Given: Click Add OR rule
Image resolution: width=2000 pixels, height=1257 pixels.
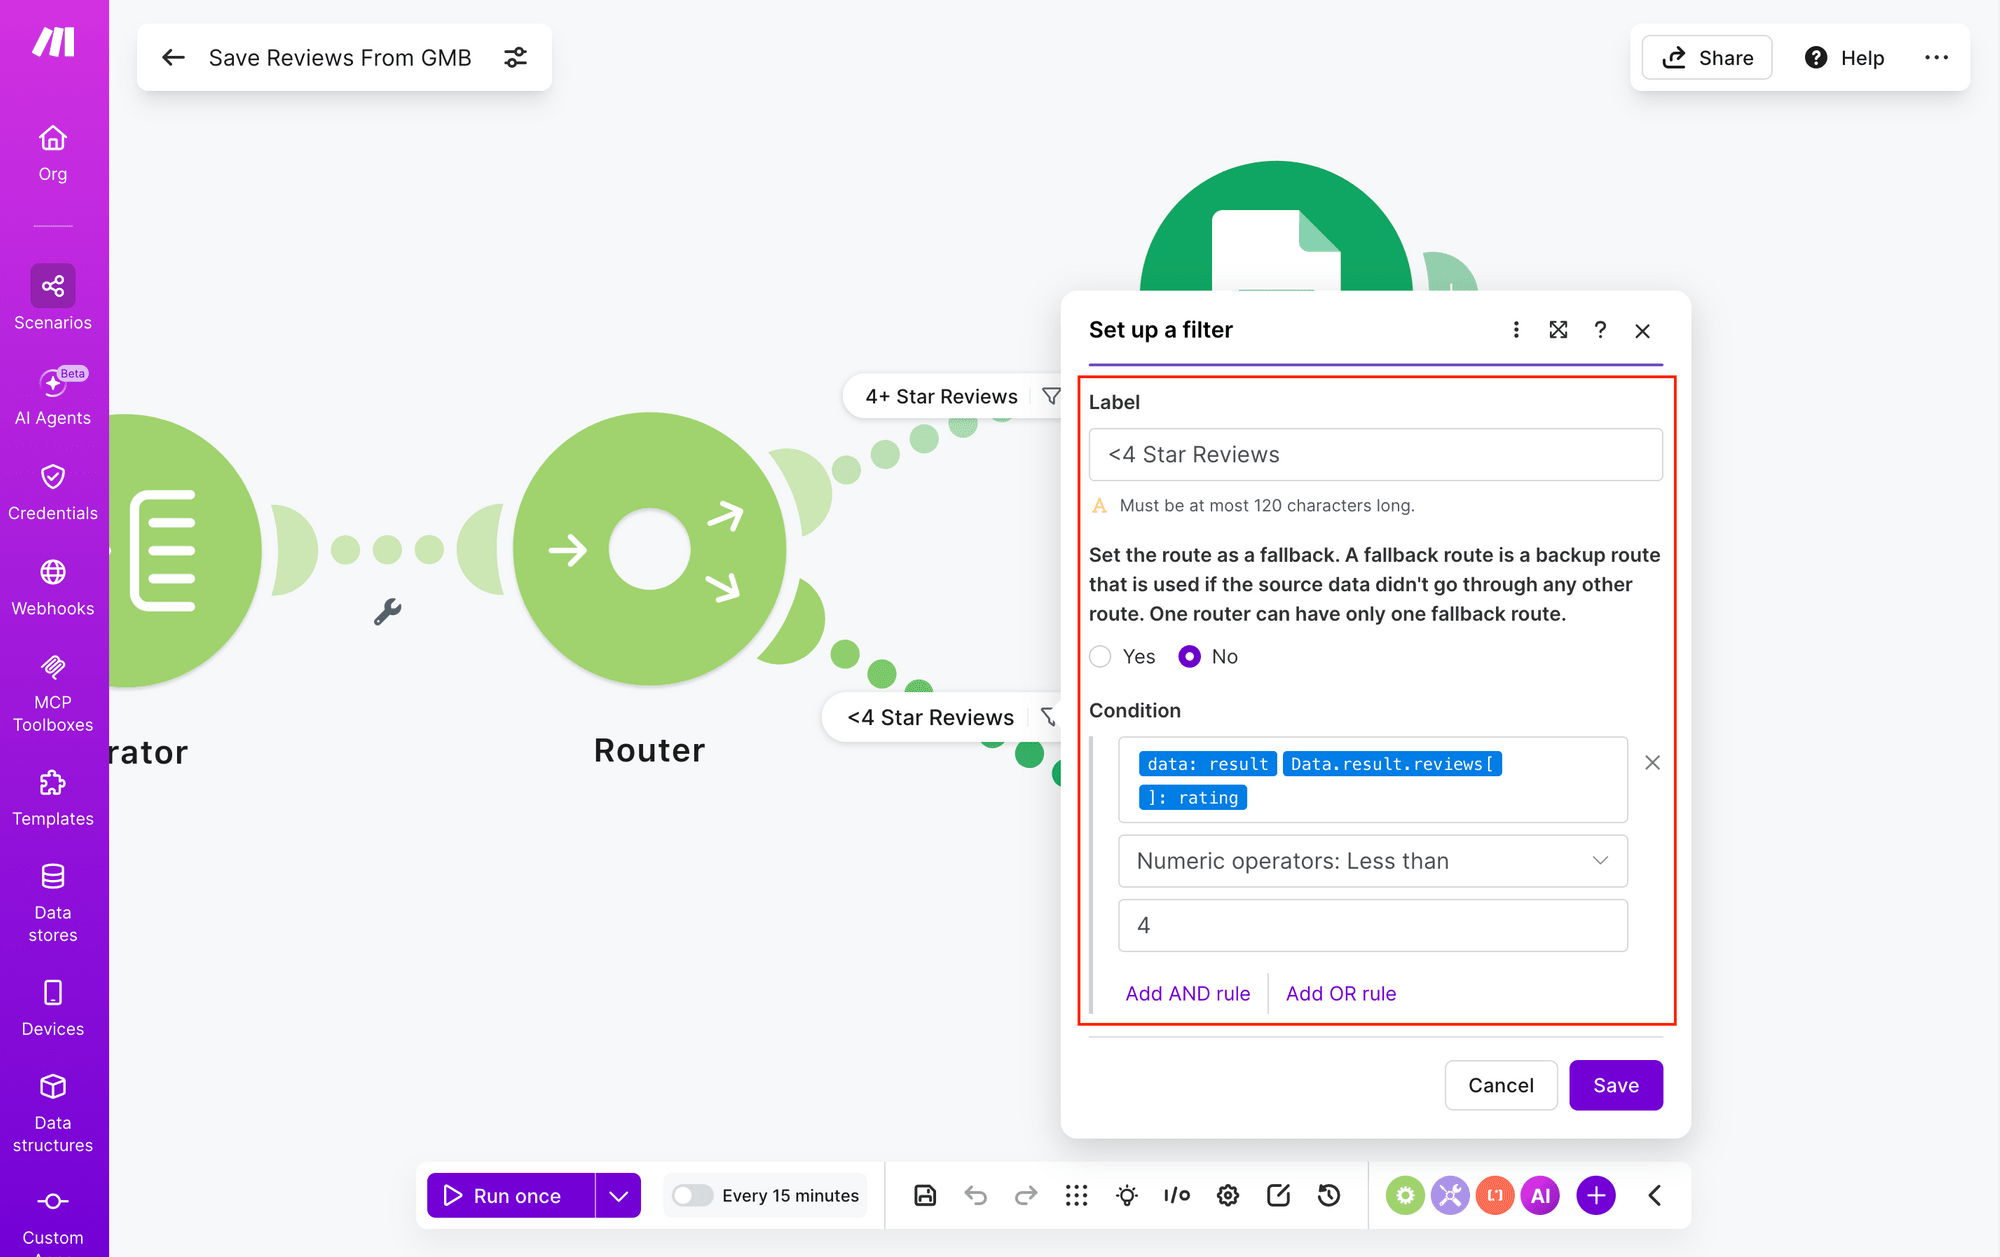Looking at the screenshot, I should click(x=1341, y=993).
